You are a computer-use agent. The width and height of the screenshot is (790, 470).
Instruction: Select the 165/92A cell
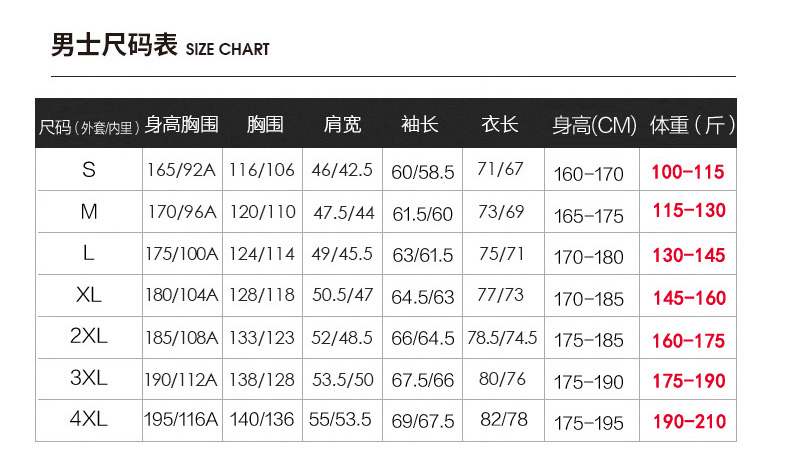tap(181, 170)
